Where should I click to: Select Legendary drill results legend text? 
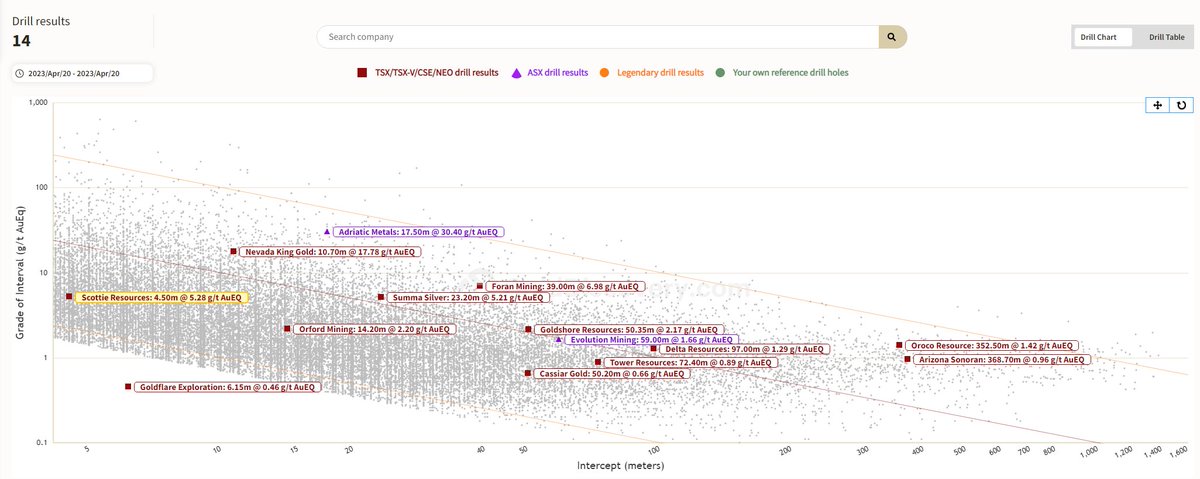(660, 73)
